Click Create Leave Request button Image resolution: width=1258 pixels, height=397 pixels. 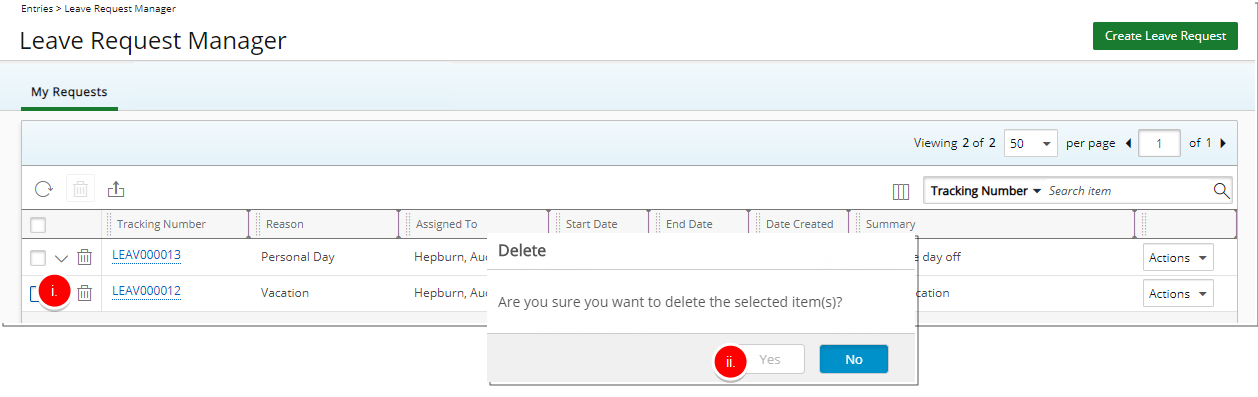(1165, 36)
